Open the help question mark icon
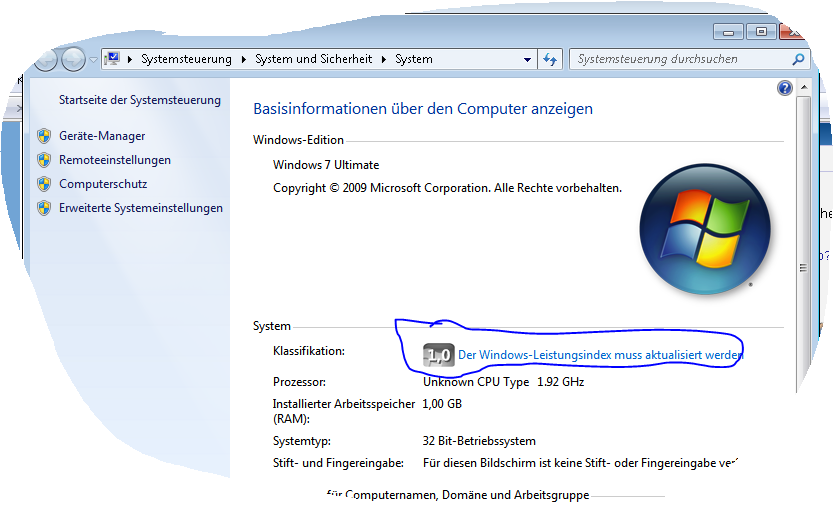 click(x=785, y=88)
